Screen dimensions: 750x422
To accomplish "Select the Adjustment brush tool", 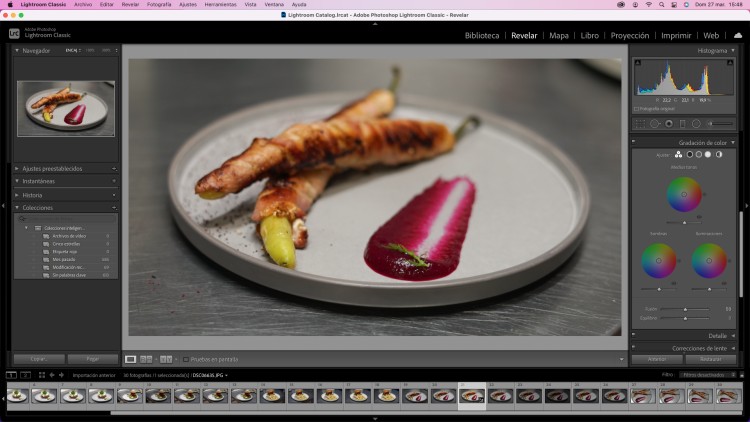I will point(721,124).
